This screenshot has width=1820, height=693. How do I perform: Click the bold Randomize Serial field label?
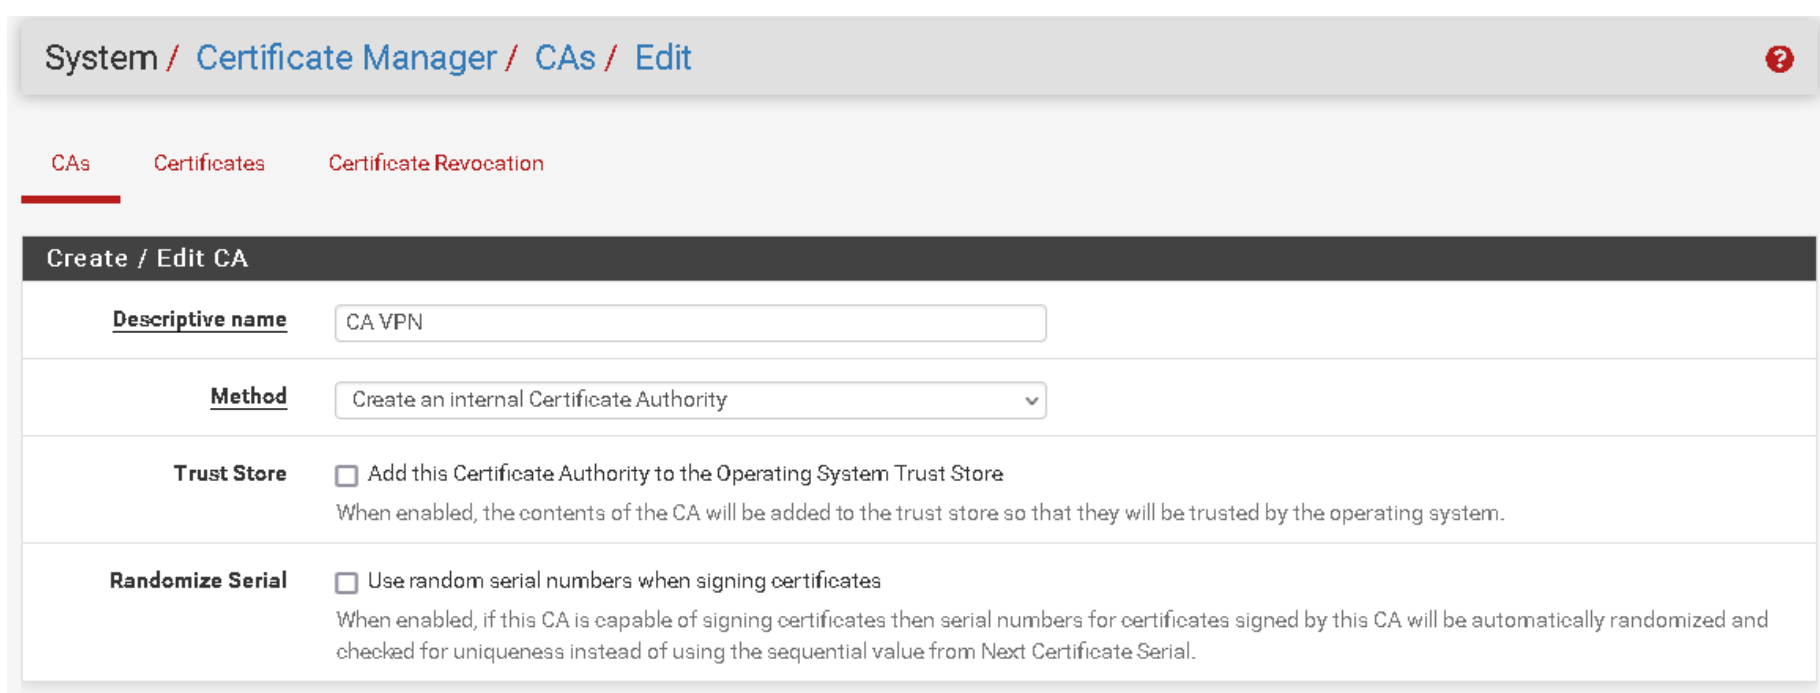tap(198, 581)
